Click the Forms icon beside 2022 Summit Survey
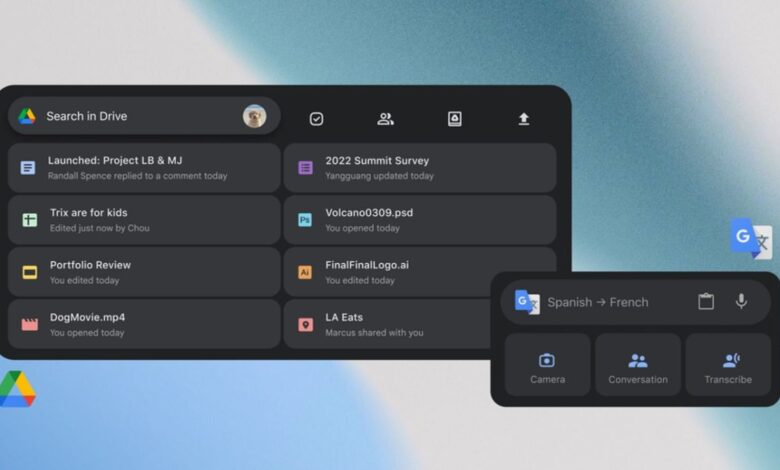Image resolution: width=780 pixels, height=470 pixels. point(305,168)
